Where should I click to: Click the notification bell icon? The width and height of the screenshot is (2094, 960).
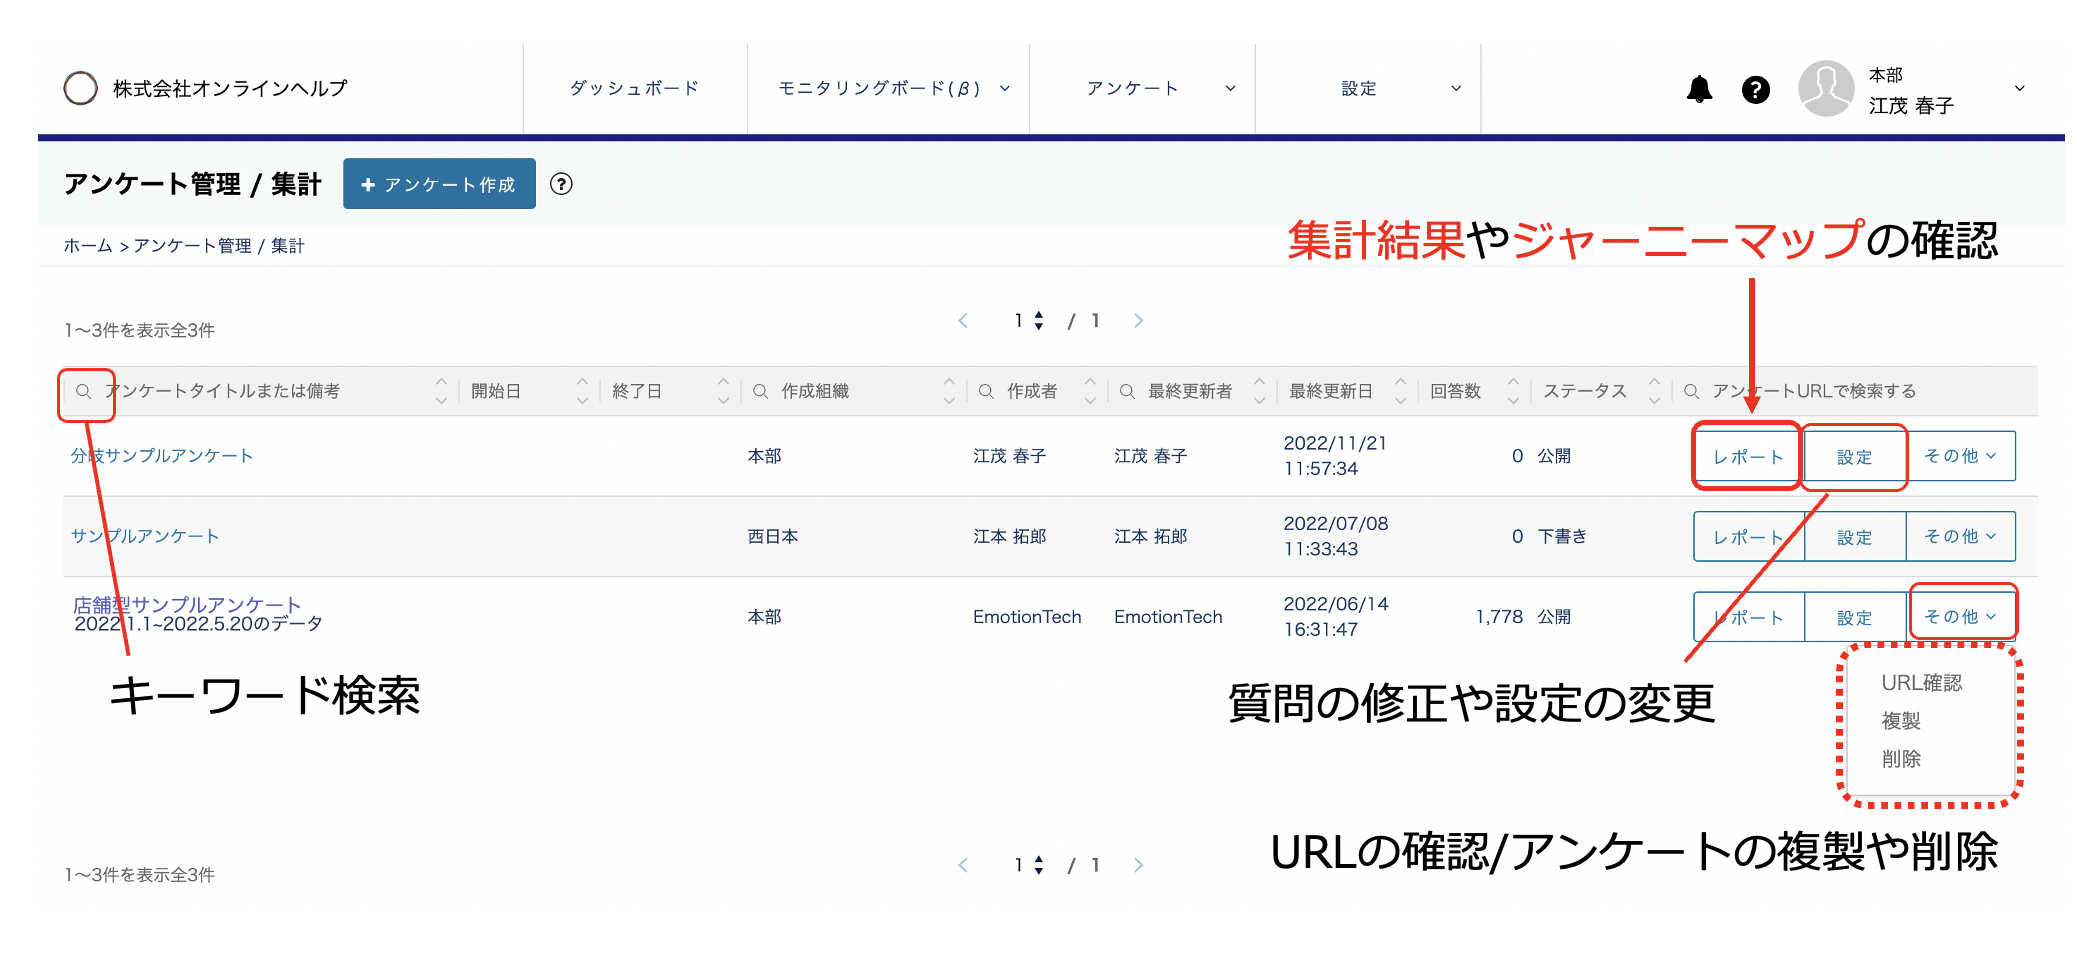point(1700,89)
